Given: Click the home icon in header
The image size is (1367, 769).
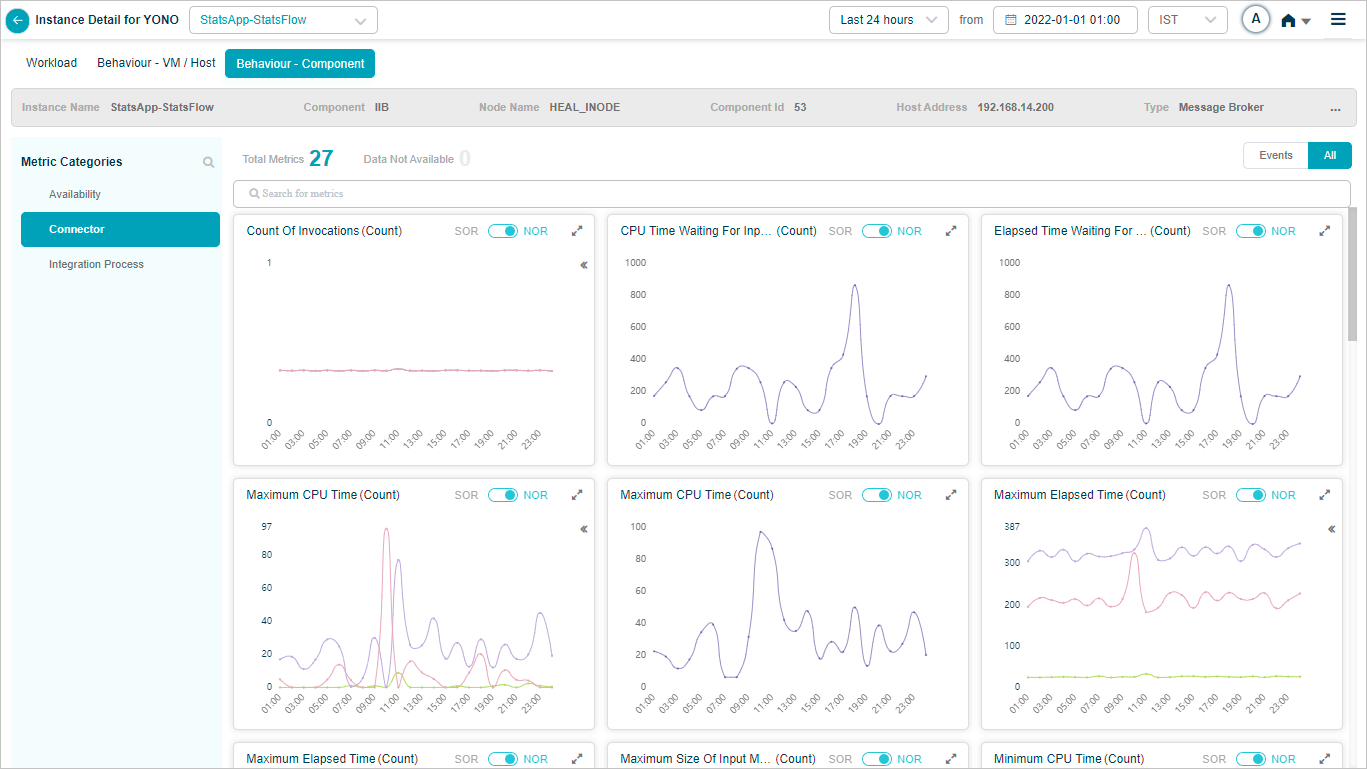Looking at the screenshot, I should pos(1288,20).
